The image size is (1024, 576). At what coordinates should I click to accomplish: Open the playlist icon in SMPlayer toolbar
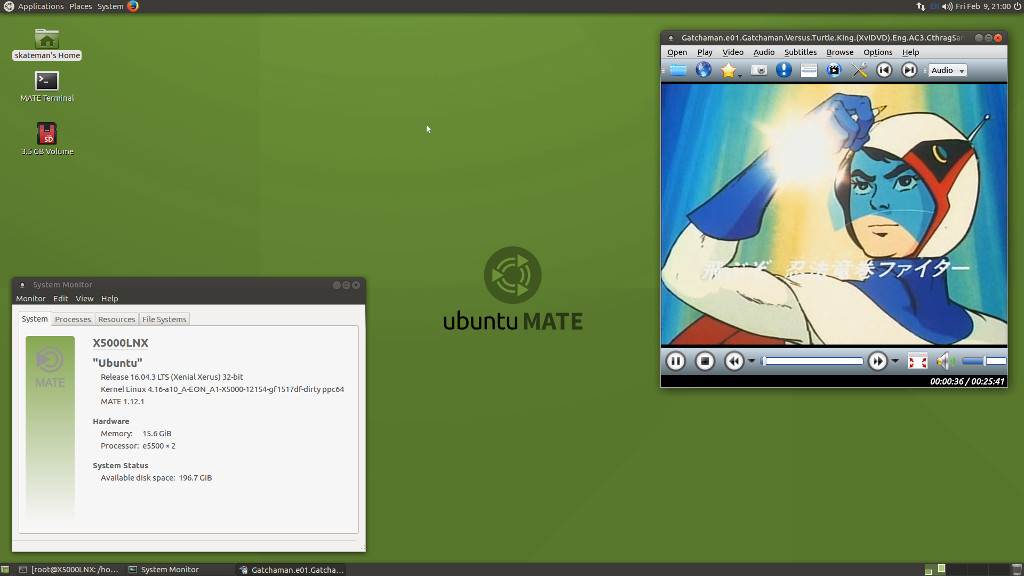click(x=808, y=70)
